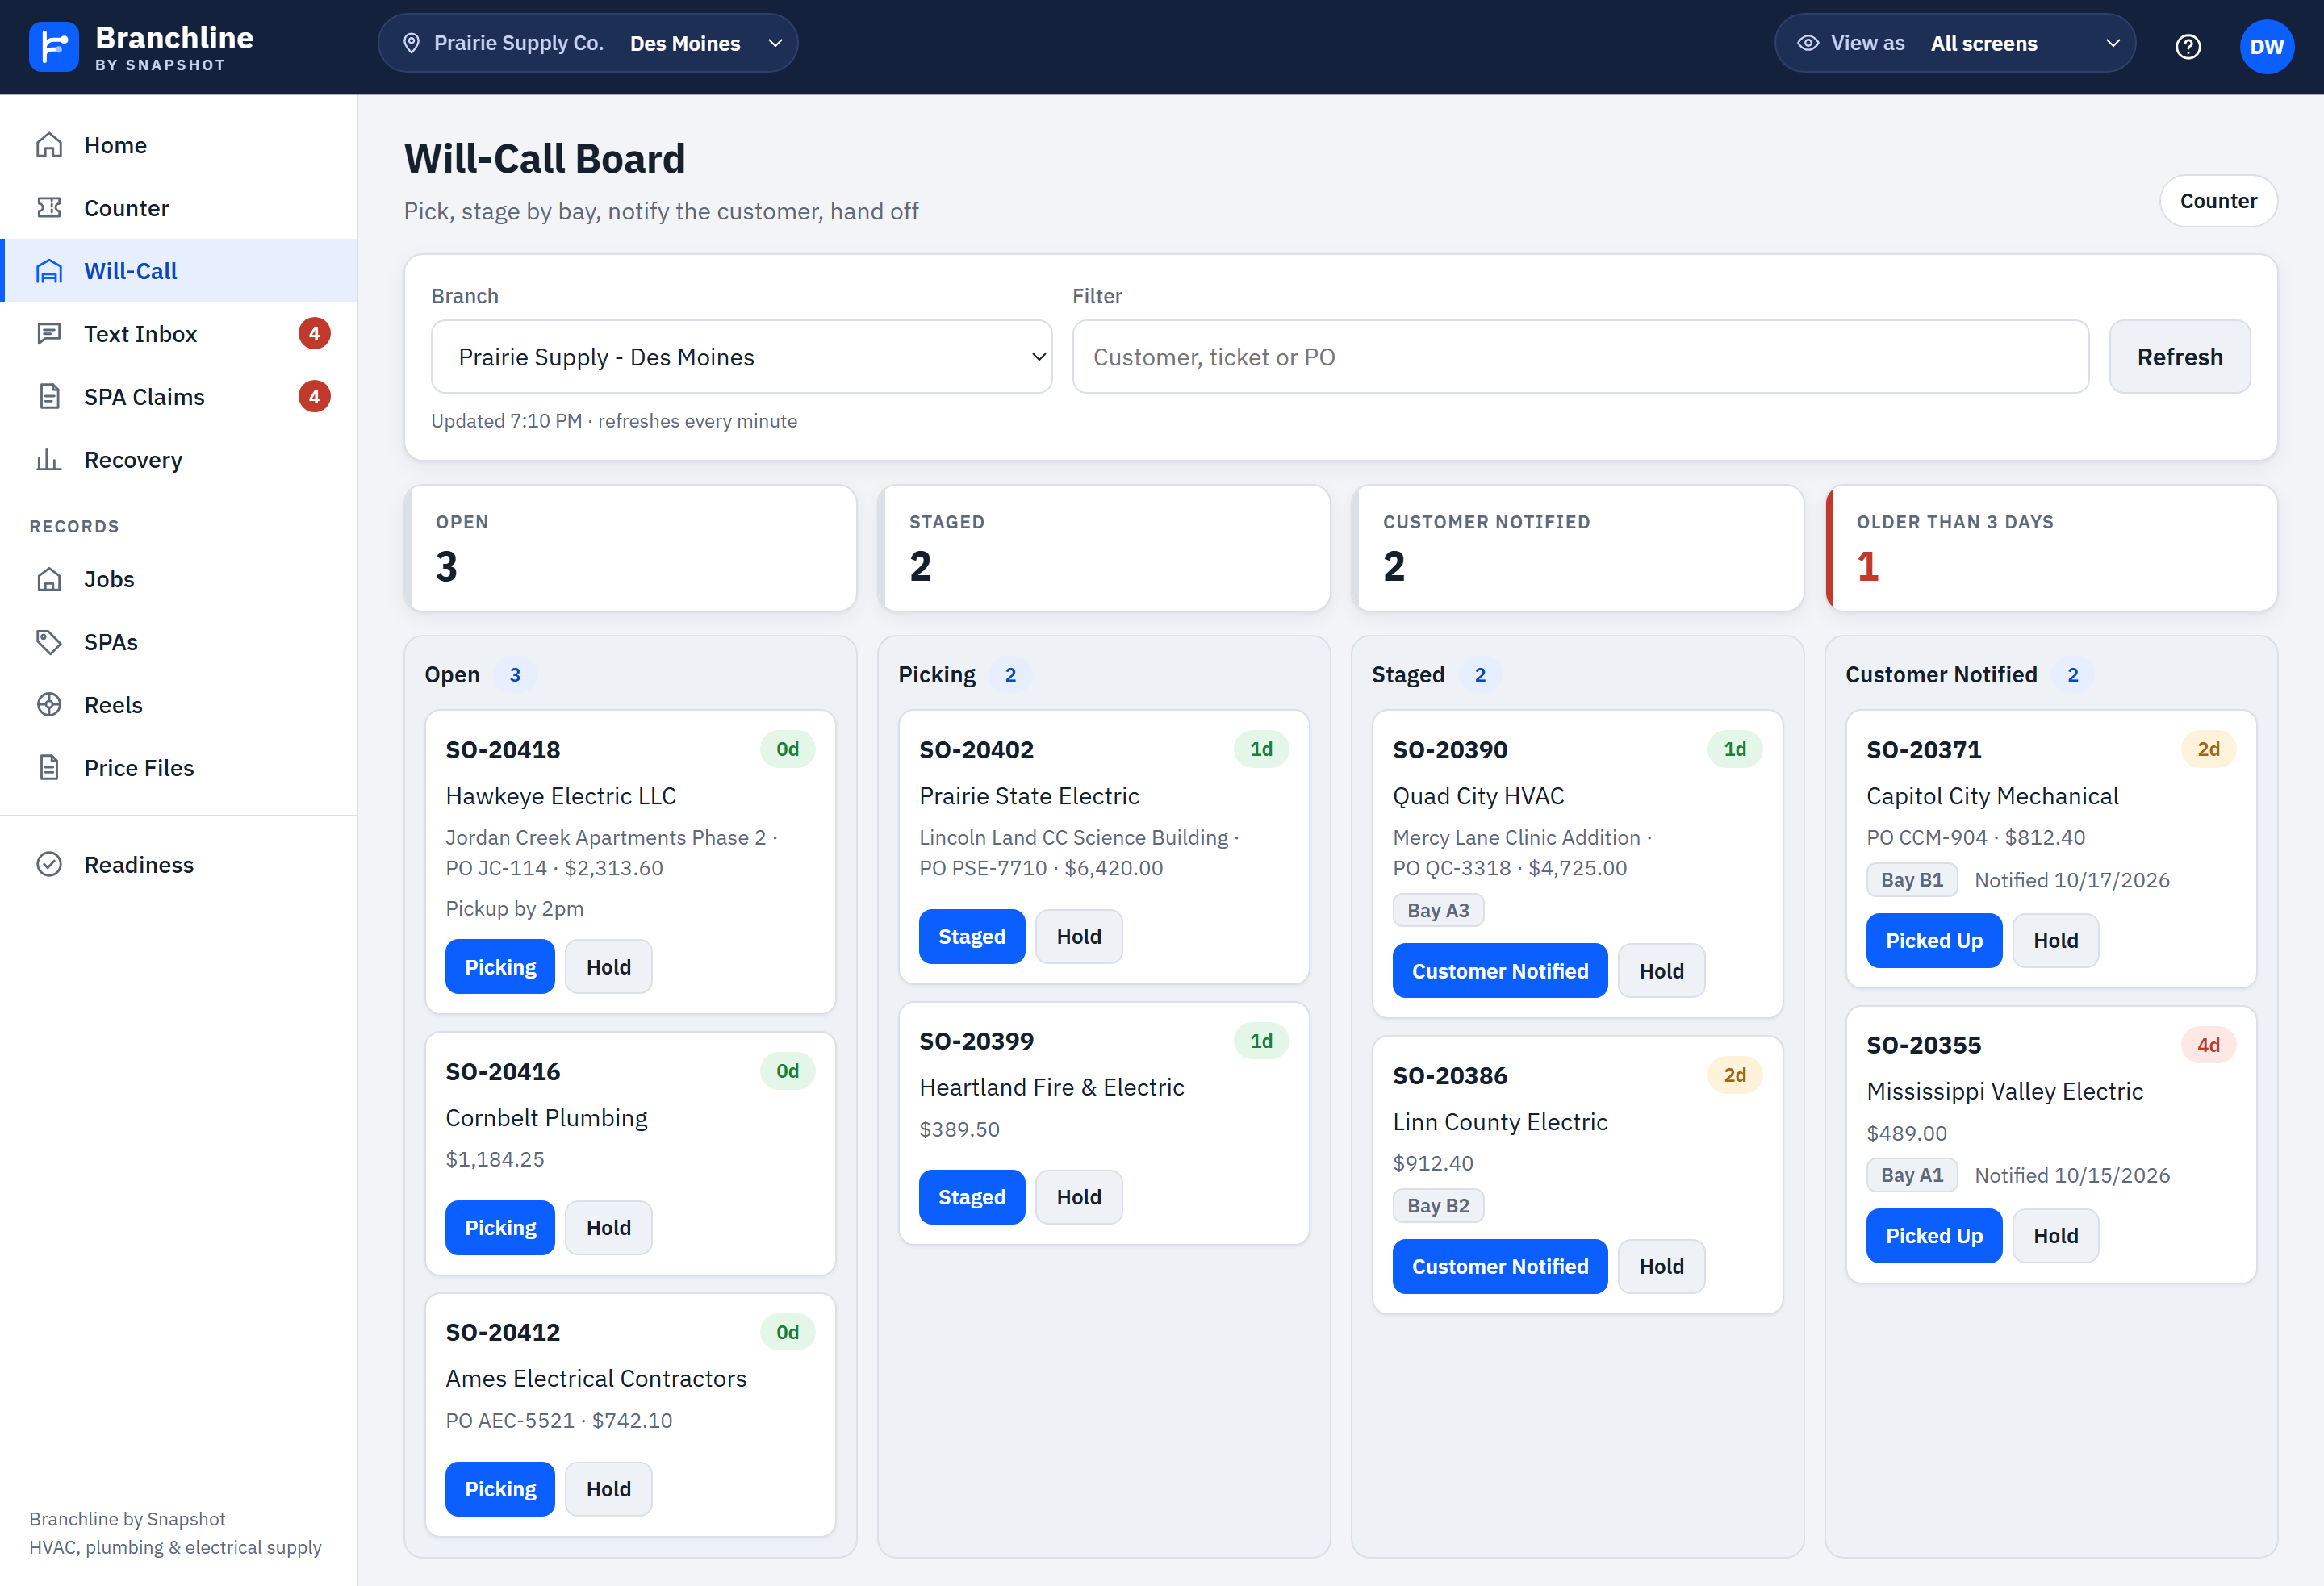This screenshot has height=1586, width=2324.
Task: Mark SO-20402 Prairie State Electric as Staged
Action: pyautogui.click(x=972, y=937)
